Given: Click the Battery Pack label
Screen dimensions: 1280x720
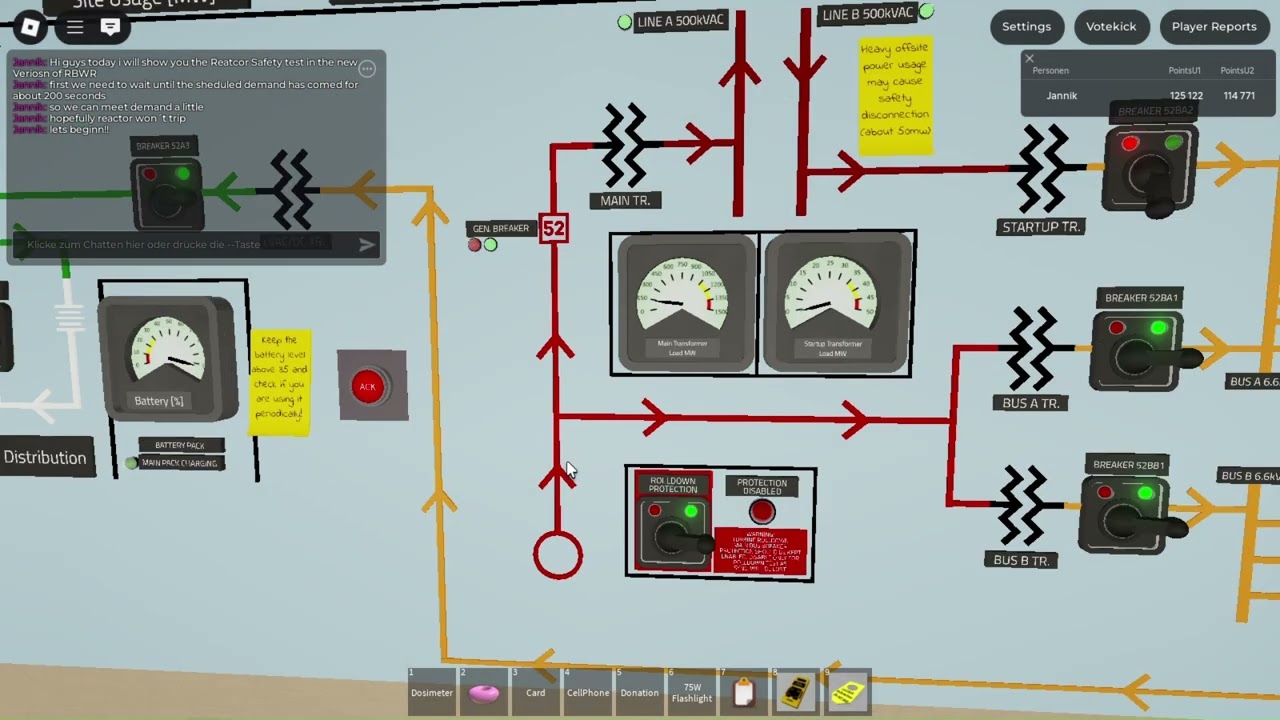Looking at the screenshot, I should click(x=180, y=445).
